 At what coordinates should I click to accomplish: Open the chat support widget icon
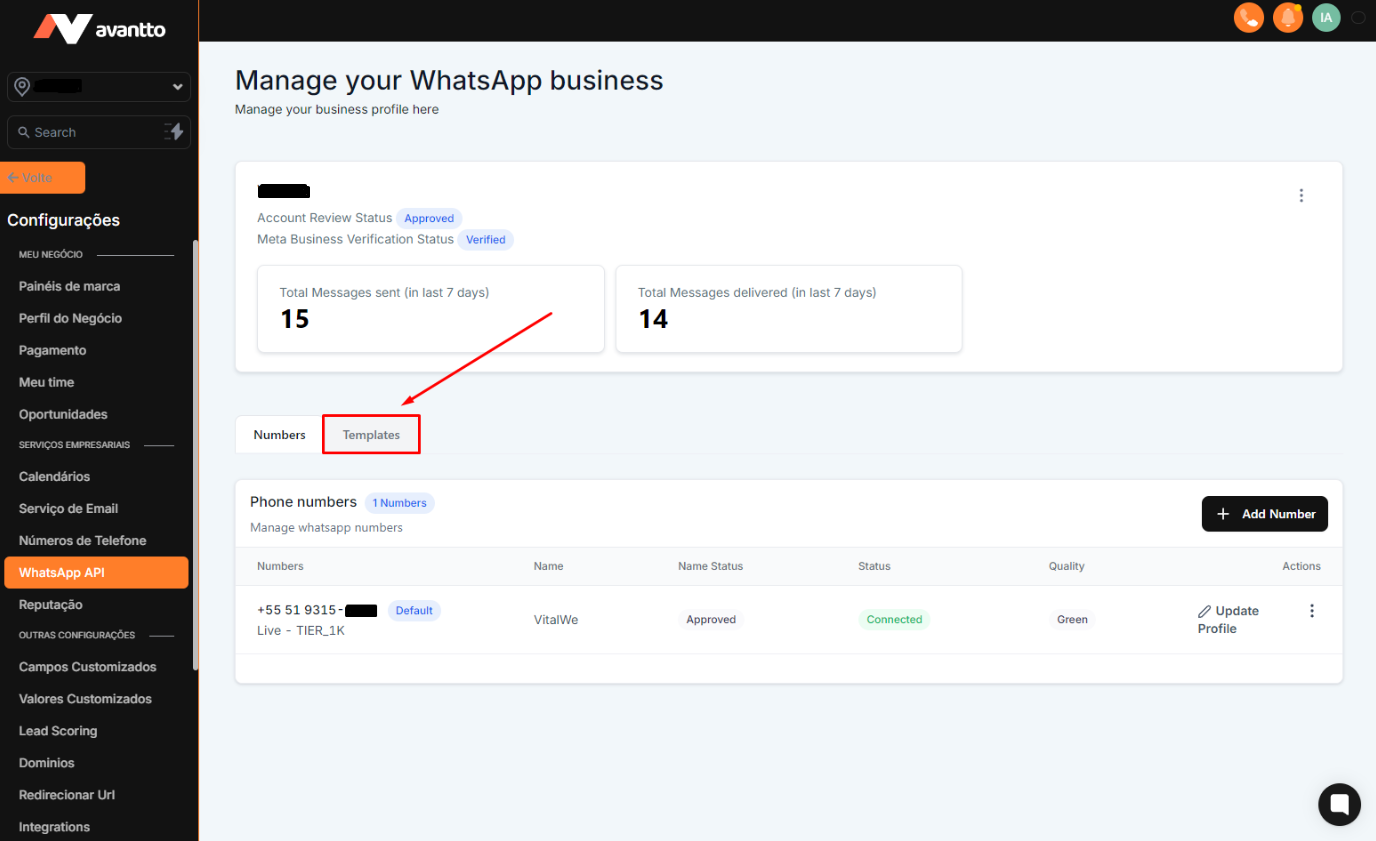click(1339, 803)
